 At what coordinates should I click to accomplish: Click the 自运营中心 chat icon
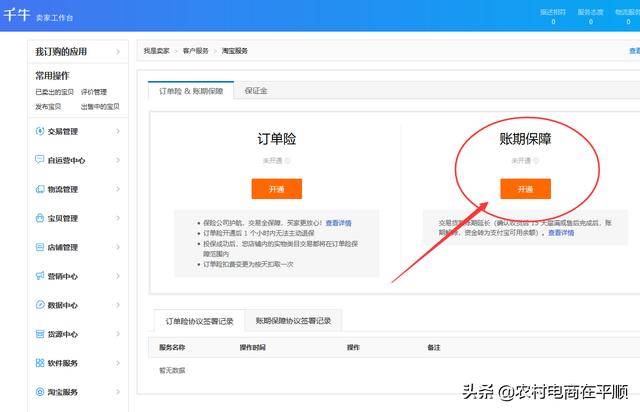coord(40,160)
